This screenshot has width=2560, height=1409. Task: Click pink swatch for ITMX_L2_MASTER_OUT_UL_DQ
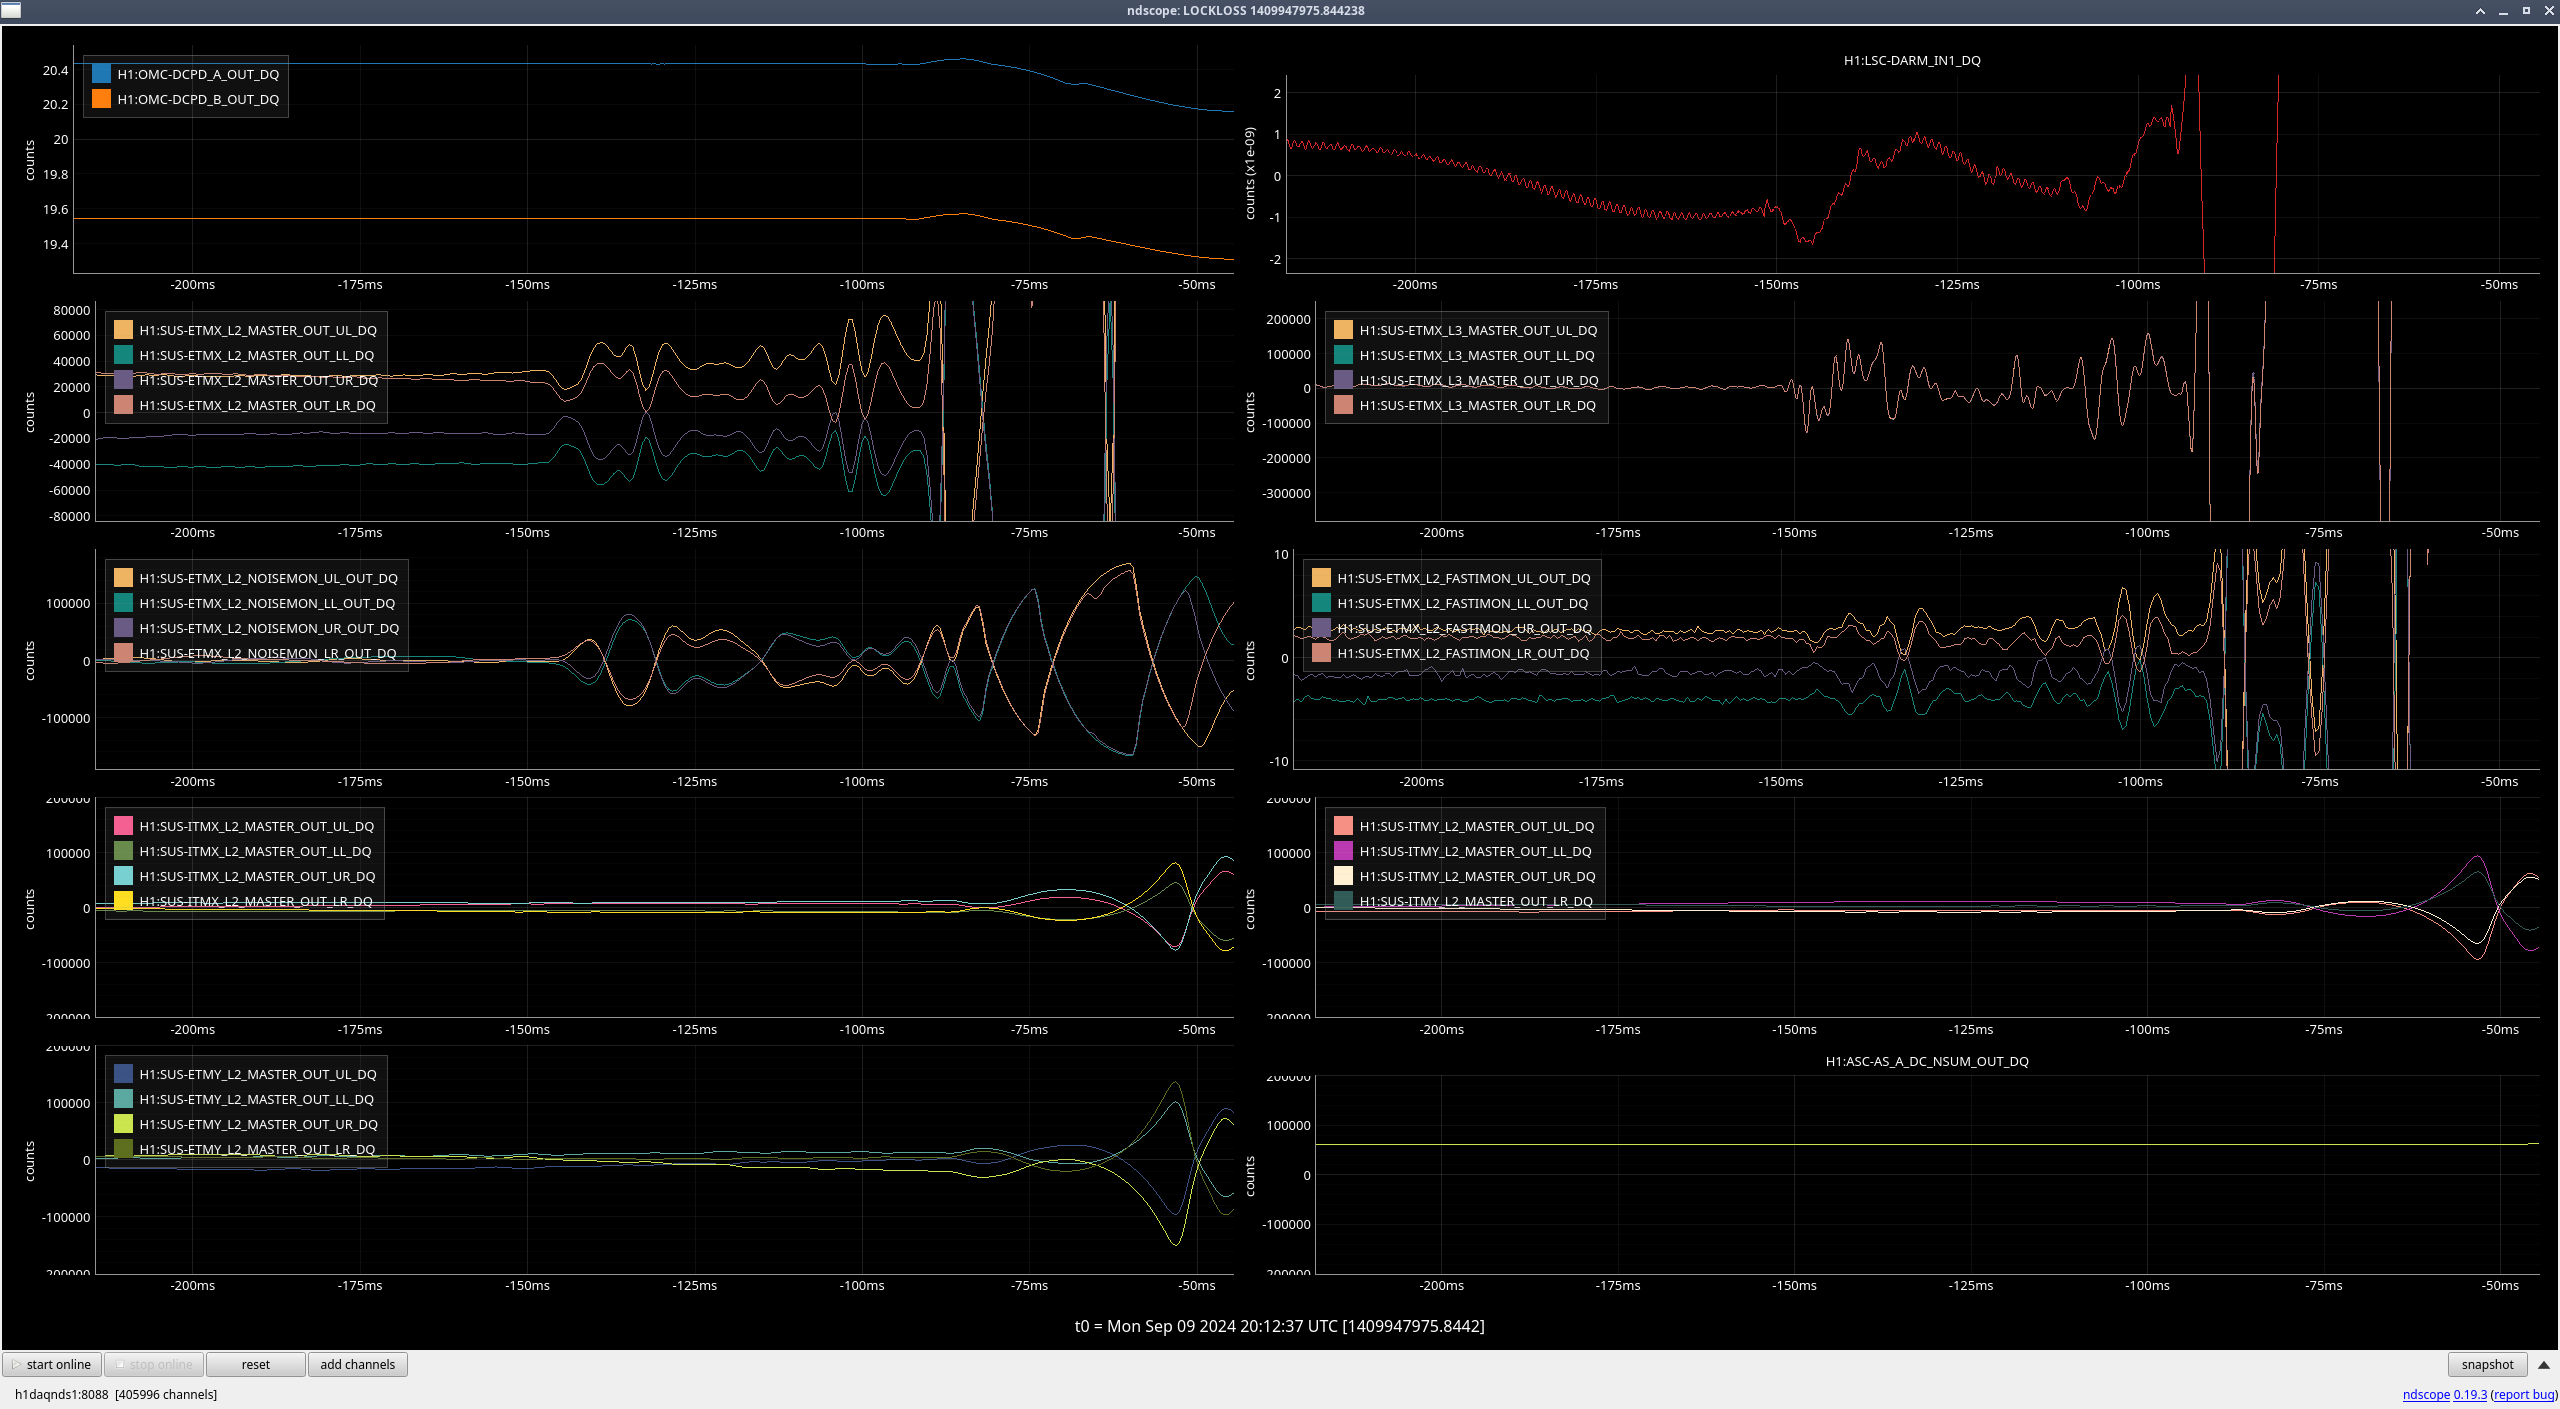point(123,826)
